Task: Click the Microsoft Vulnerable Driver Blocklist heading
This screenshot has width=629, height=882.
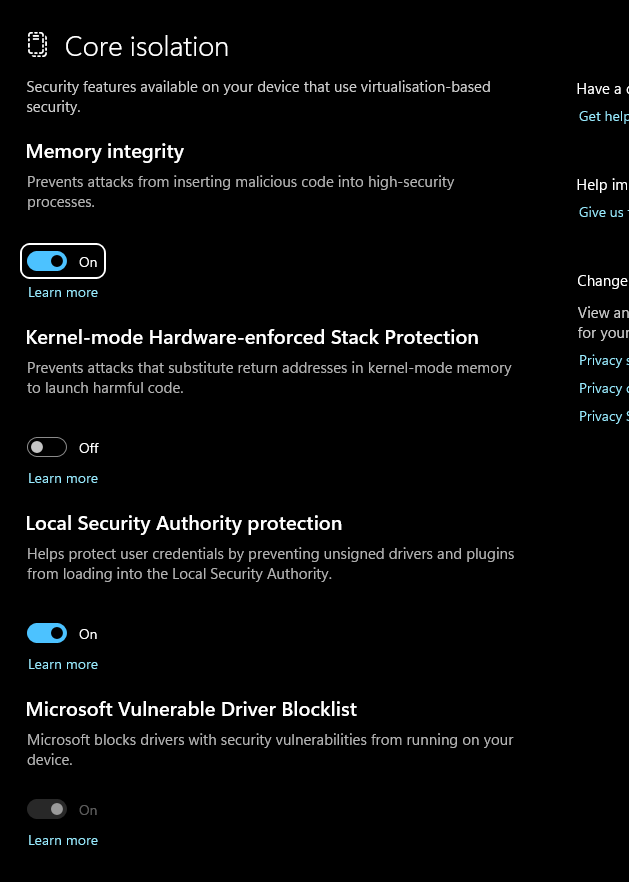Action: tap(191, 710)
